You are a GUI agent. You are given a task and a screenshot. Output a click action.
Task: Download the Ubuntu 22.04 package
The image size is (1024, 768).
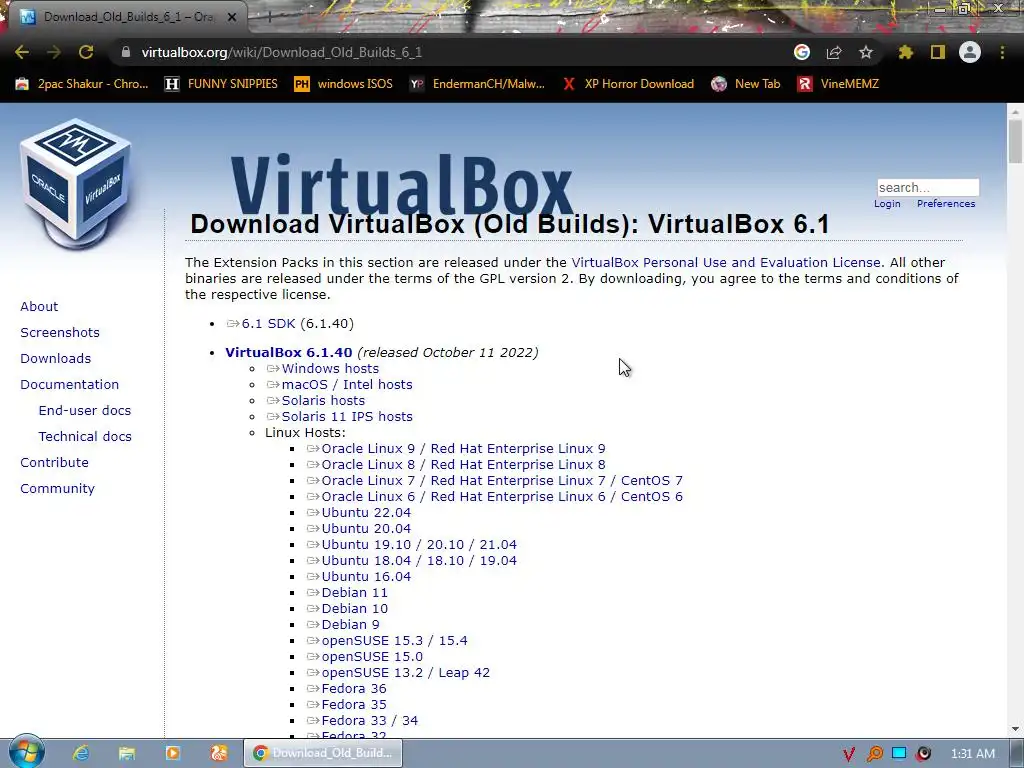click(366, 513)
